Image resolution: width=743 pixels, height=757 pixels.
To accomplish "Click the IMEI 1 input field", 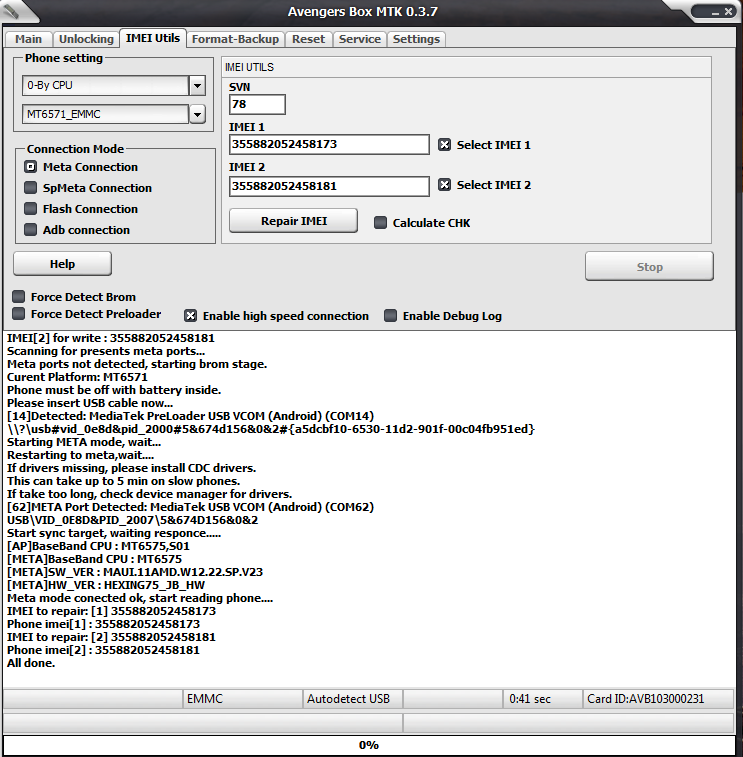I will [x=329, y=144].
